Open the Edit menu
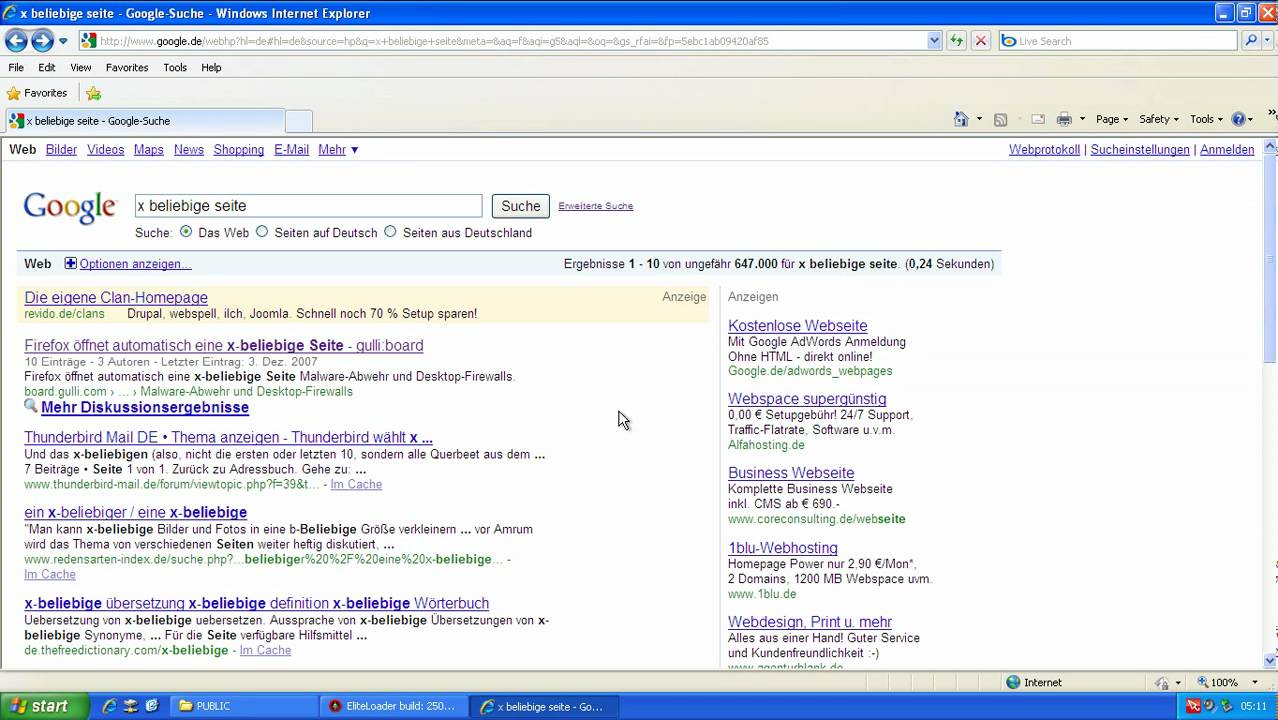Screen dimensions: 1278x720 point(47,67)
